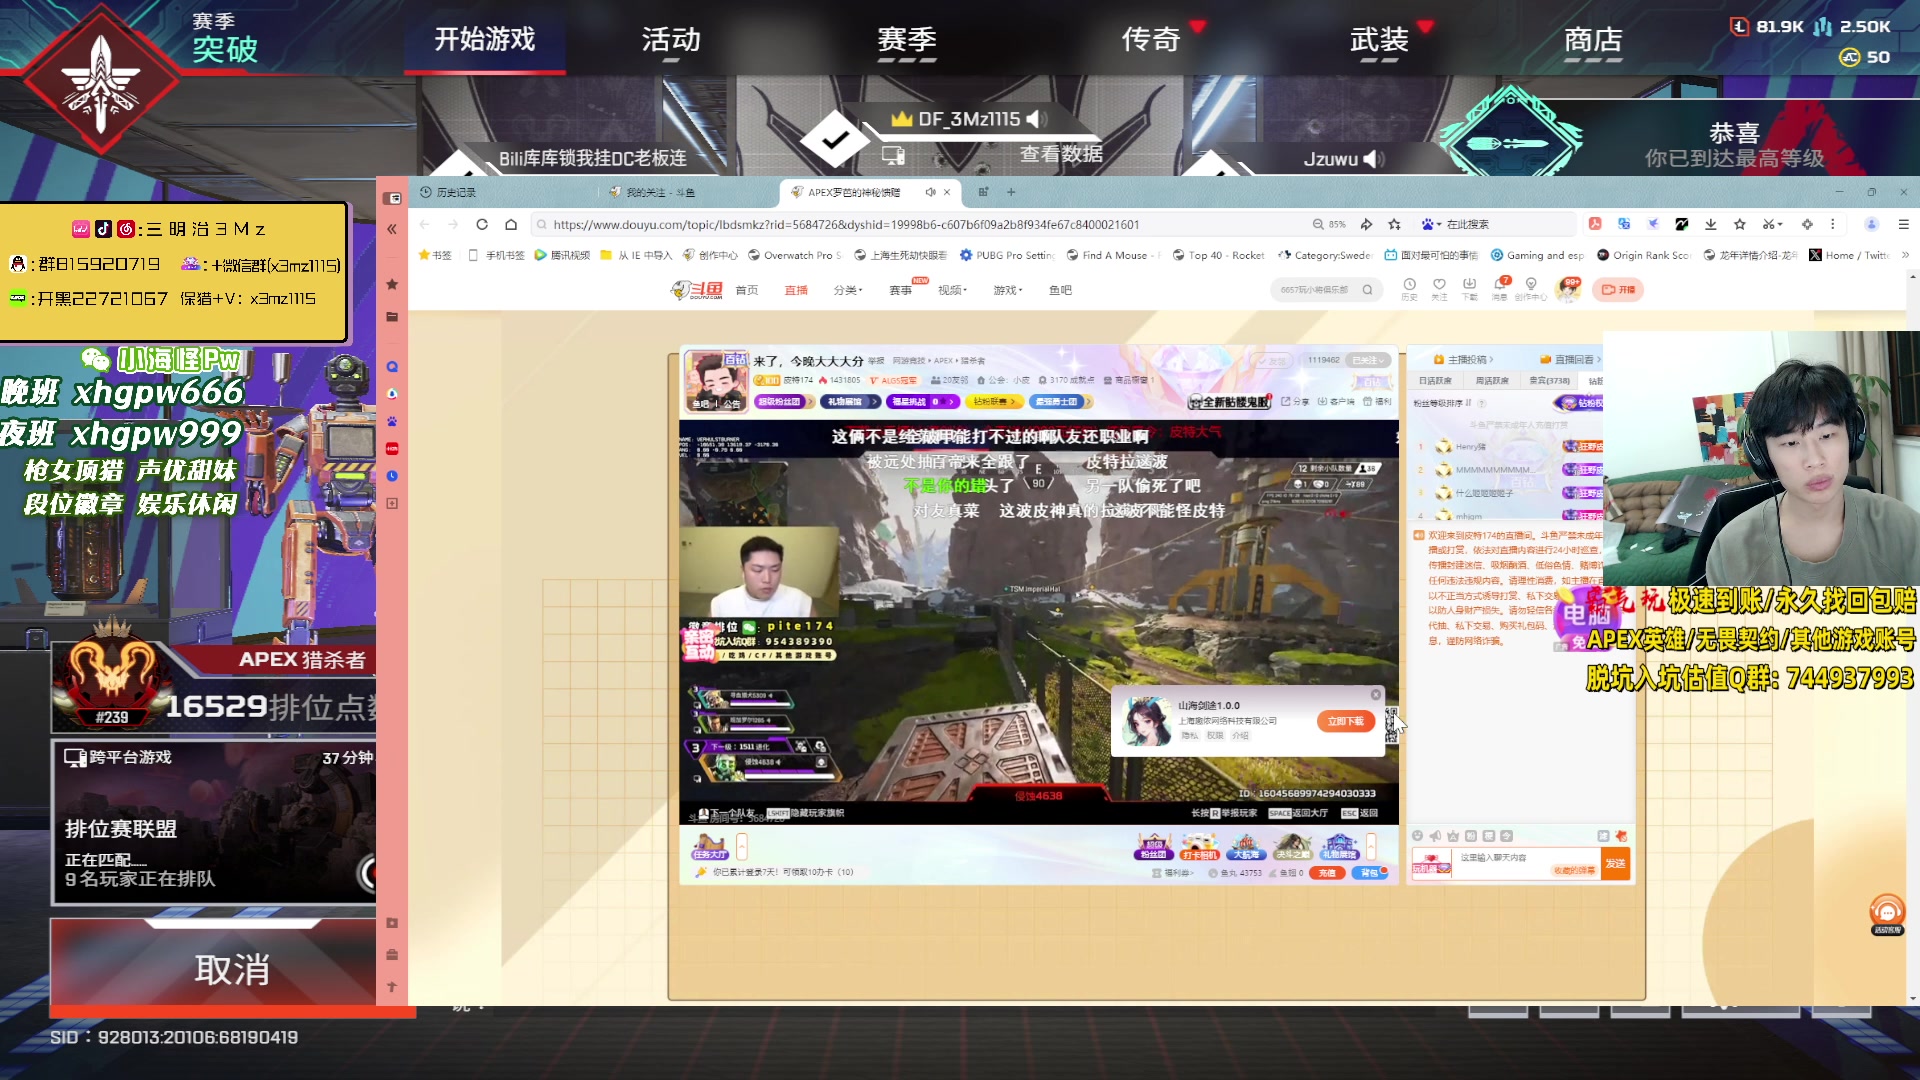Open the PDF extension icon

point(1595,225)
